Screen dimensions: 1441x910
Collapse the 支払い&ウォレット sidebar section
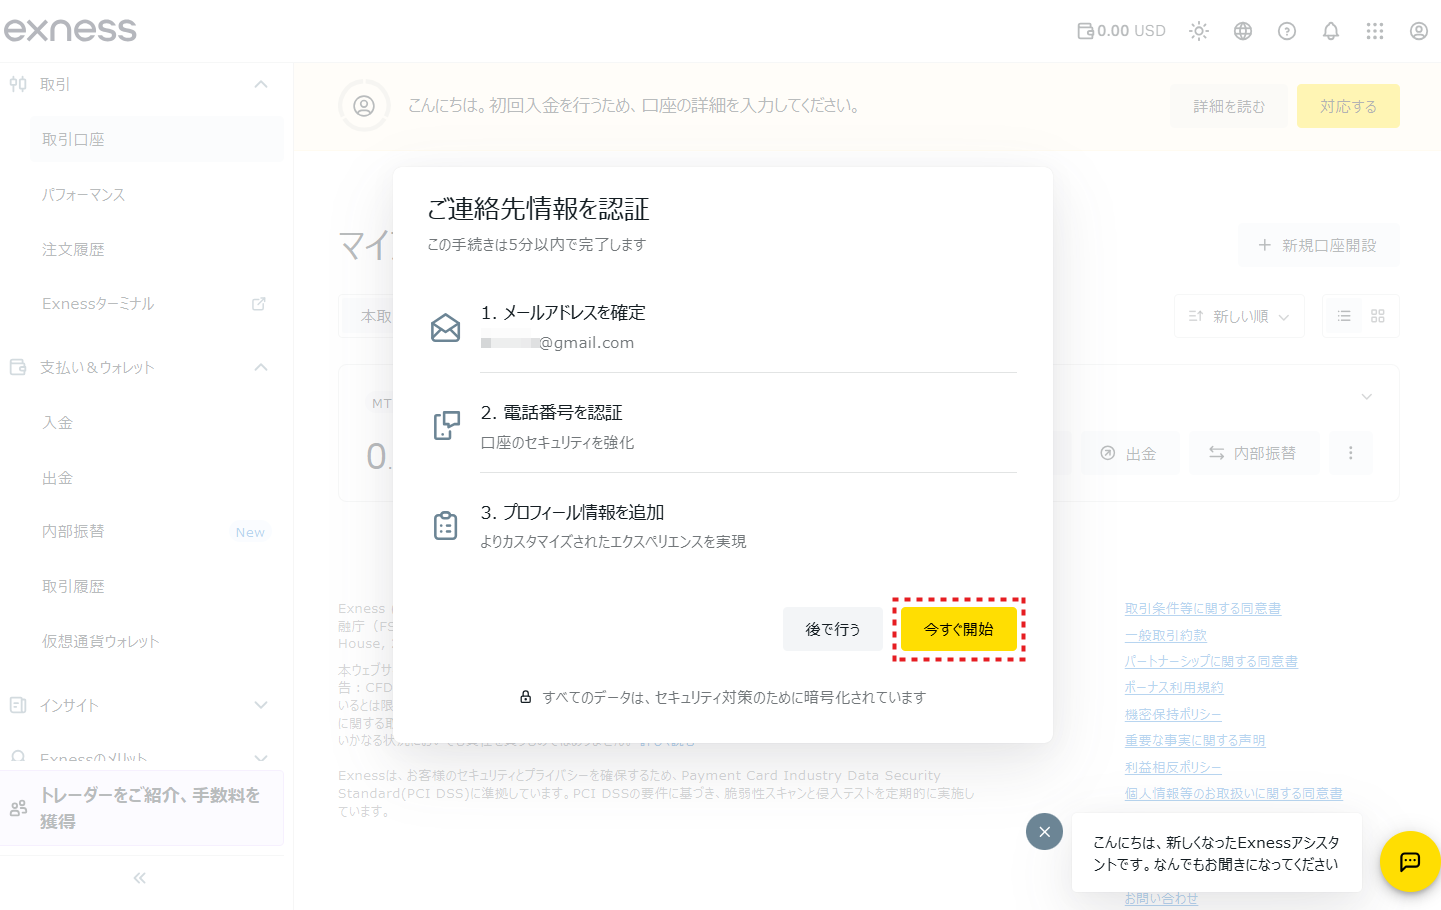pos(261,367)
